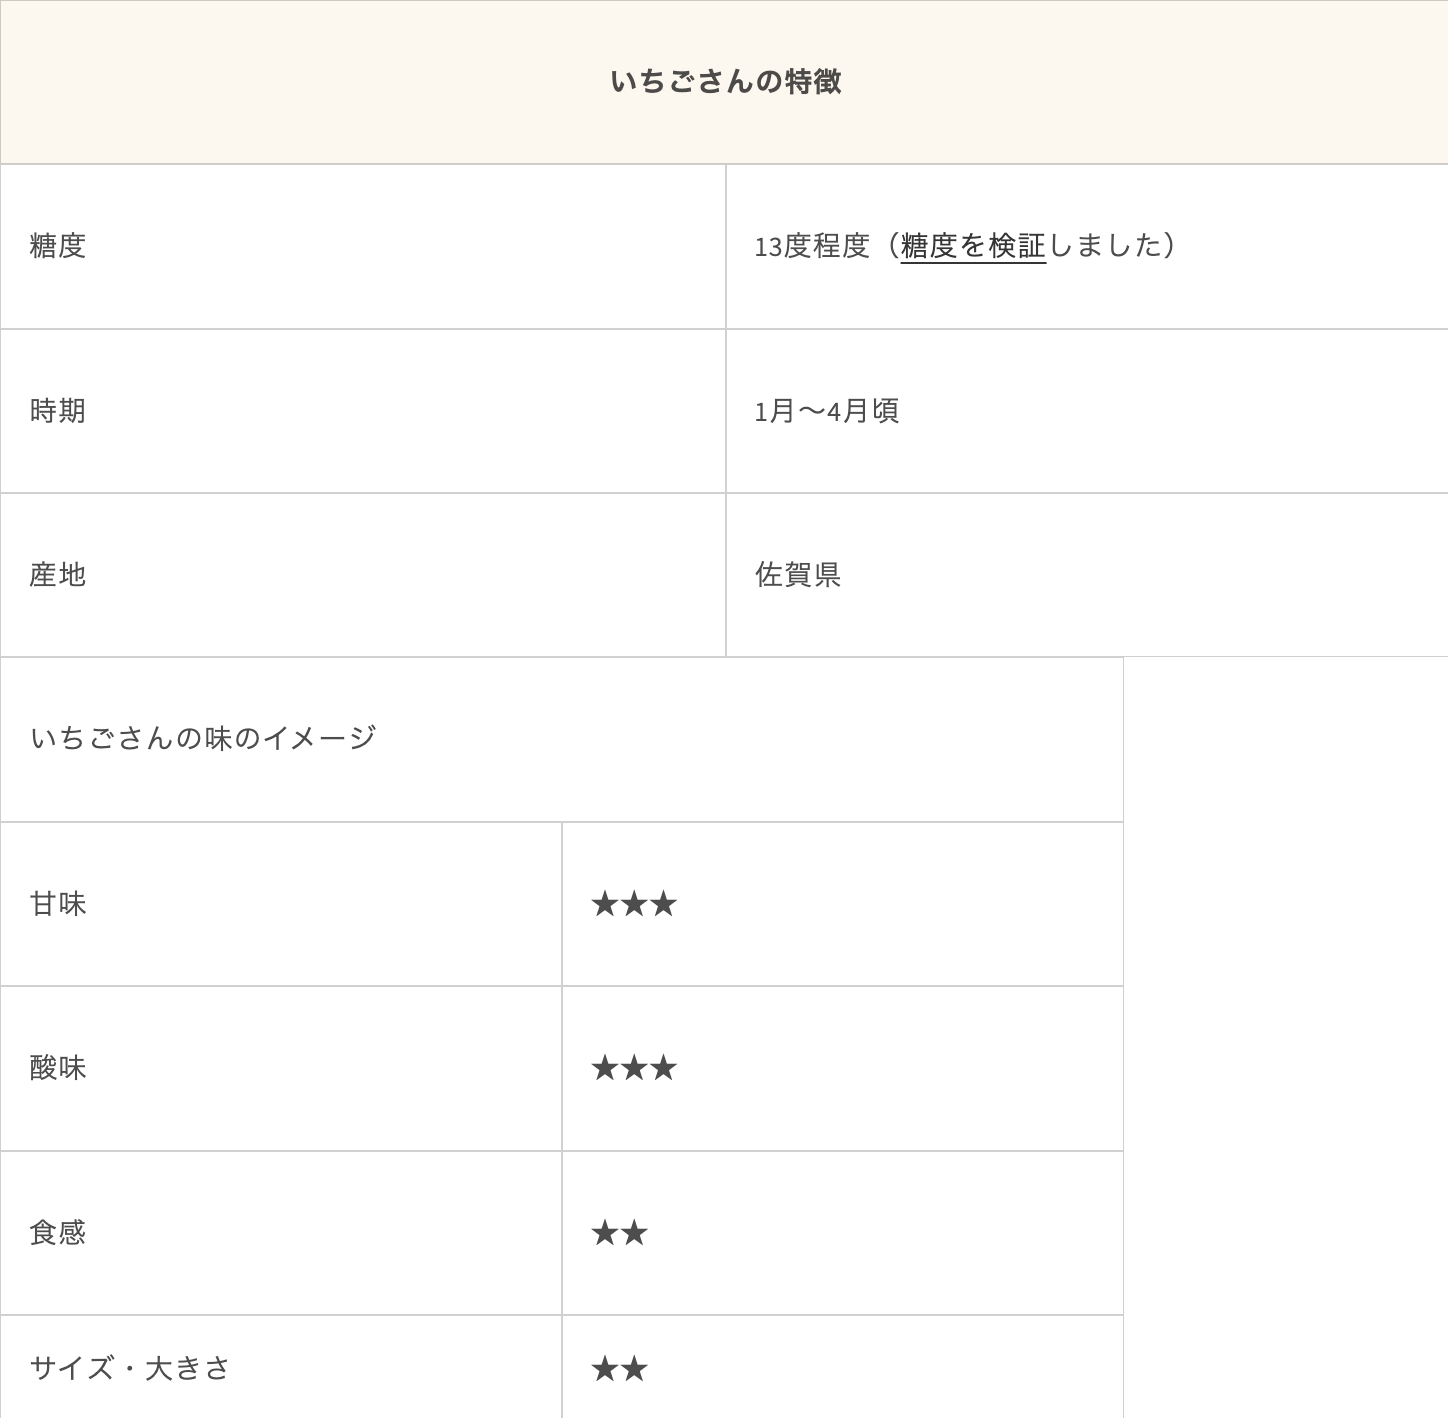Select the 食感 label
Image resolution: width=1448 pixels, height=1418 pixels.
[58, 1233]
